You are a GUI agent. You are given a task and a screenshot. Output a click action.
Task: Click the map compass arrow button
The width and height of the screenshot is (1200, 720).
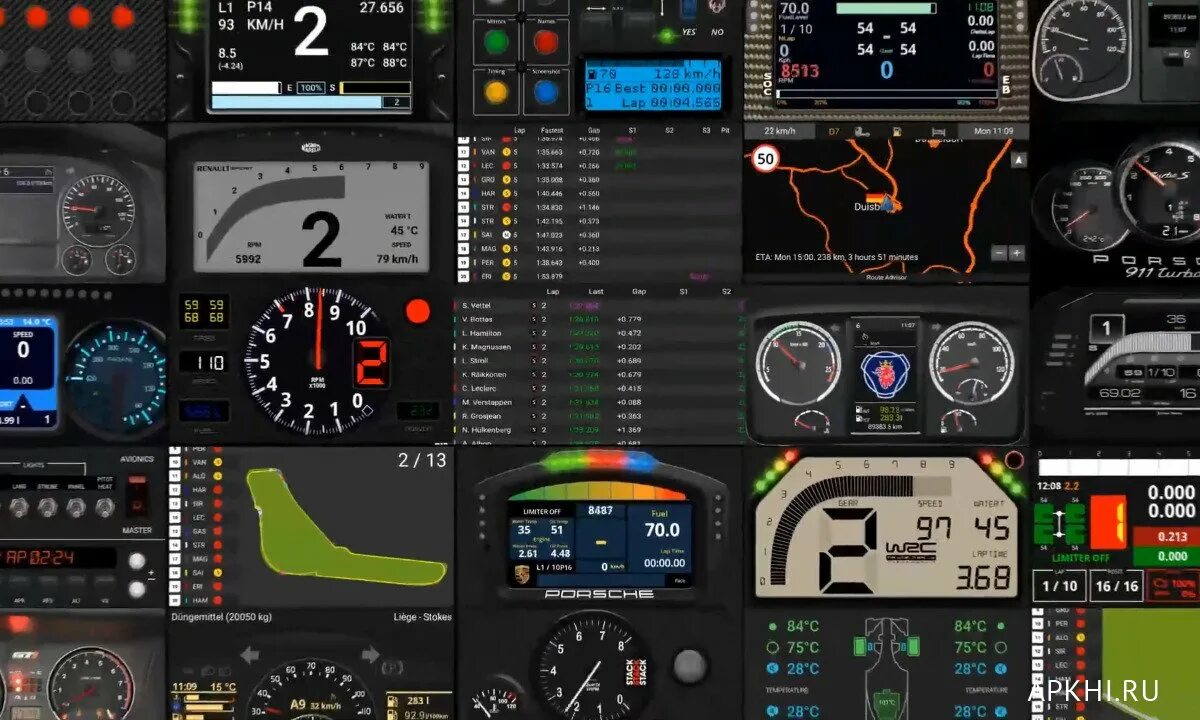click(1018, 160)
